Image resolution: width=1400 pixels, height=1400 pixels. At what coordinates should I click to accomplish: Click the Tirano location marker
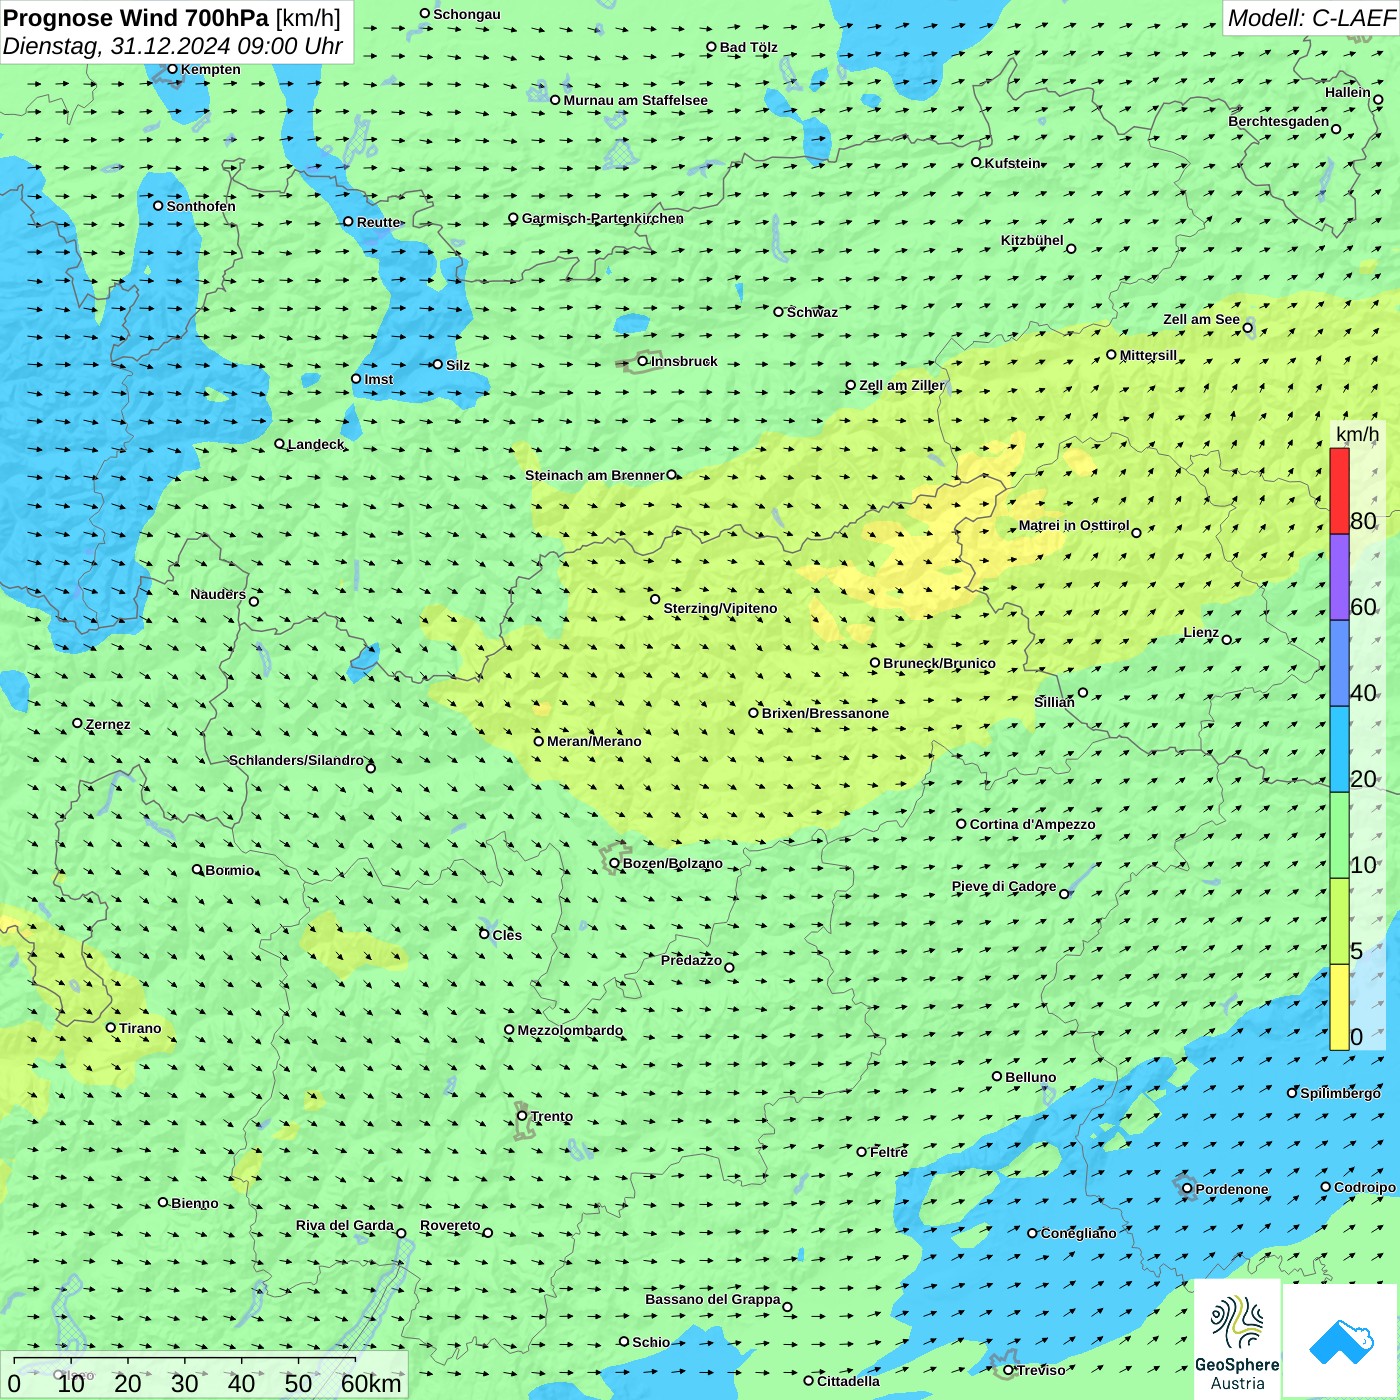(111, 1028)
